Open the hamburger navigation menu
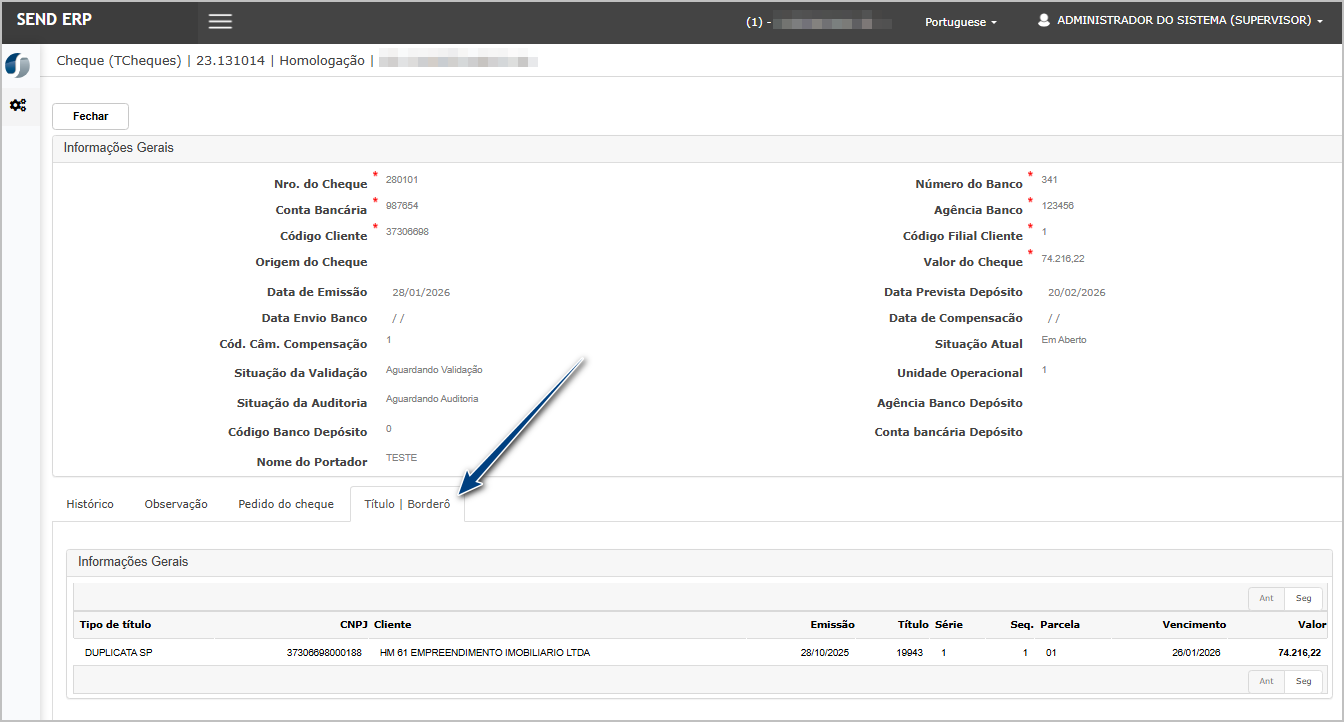1344x722 pixels. (x=220, y=22)
